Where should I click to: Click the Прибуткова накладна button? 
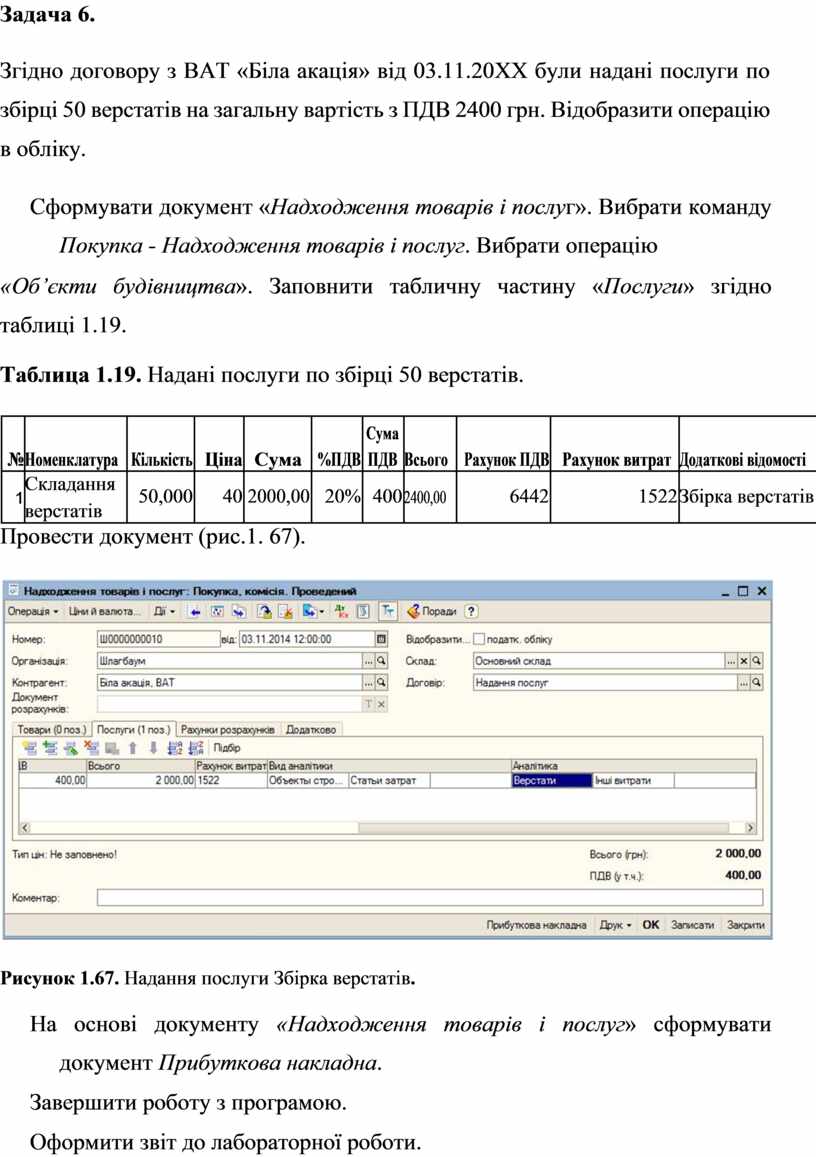(x=536, y=925)
